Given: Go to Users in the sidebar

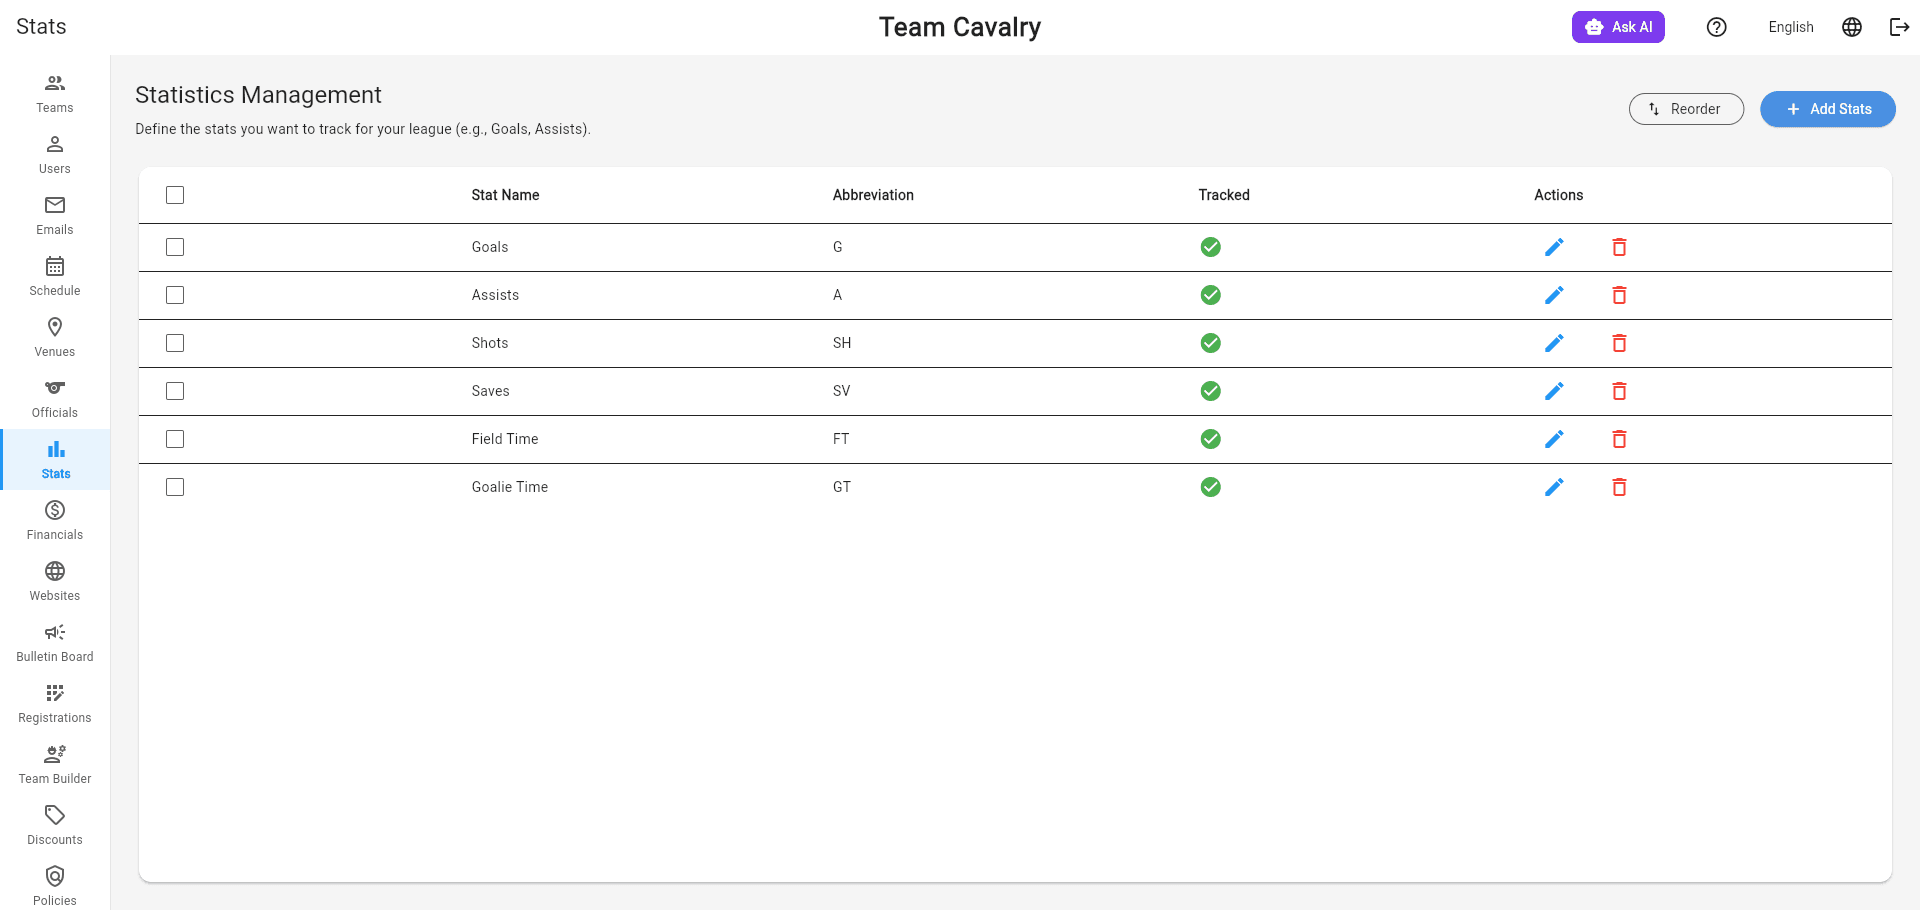Looking at the screenshot, I should click(55, 155).
